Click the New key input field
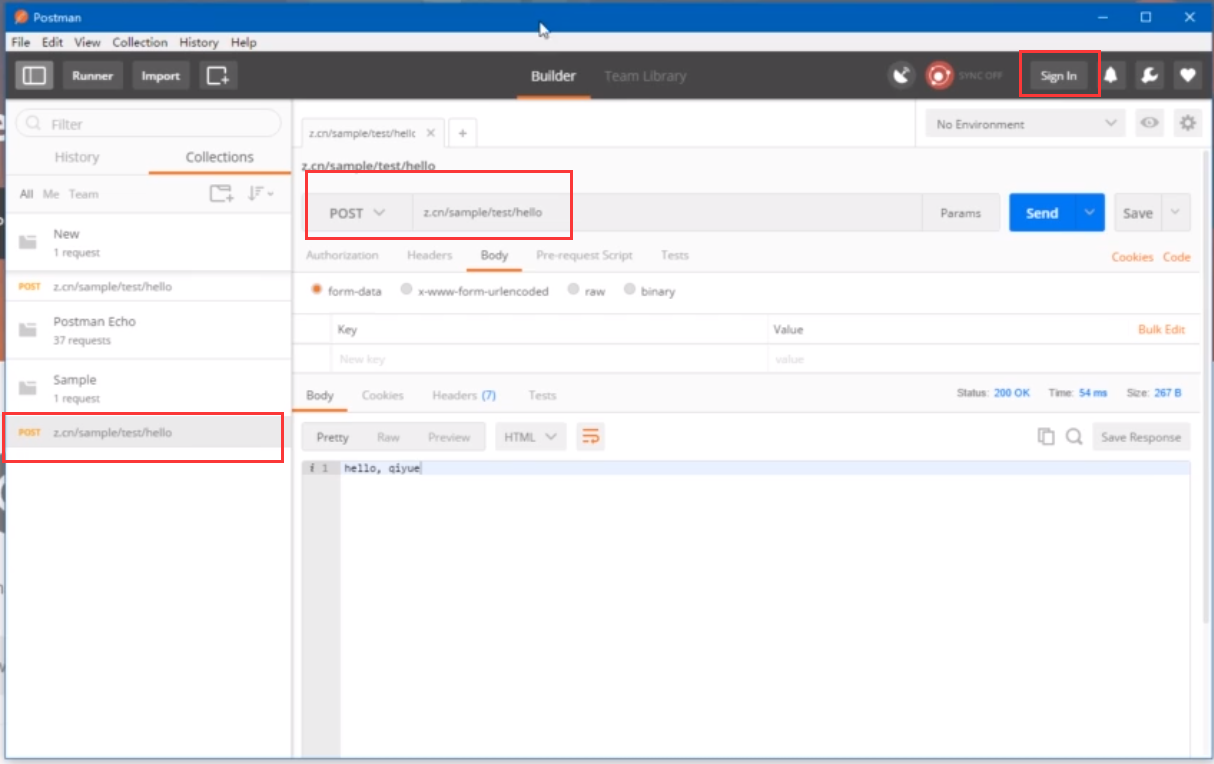 pyautogui.click(x=549, y=358)
